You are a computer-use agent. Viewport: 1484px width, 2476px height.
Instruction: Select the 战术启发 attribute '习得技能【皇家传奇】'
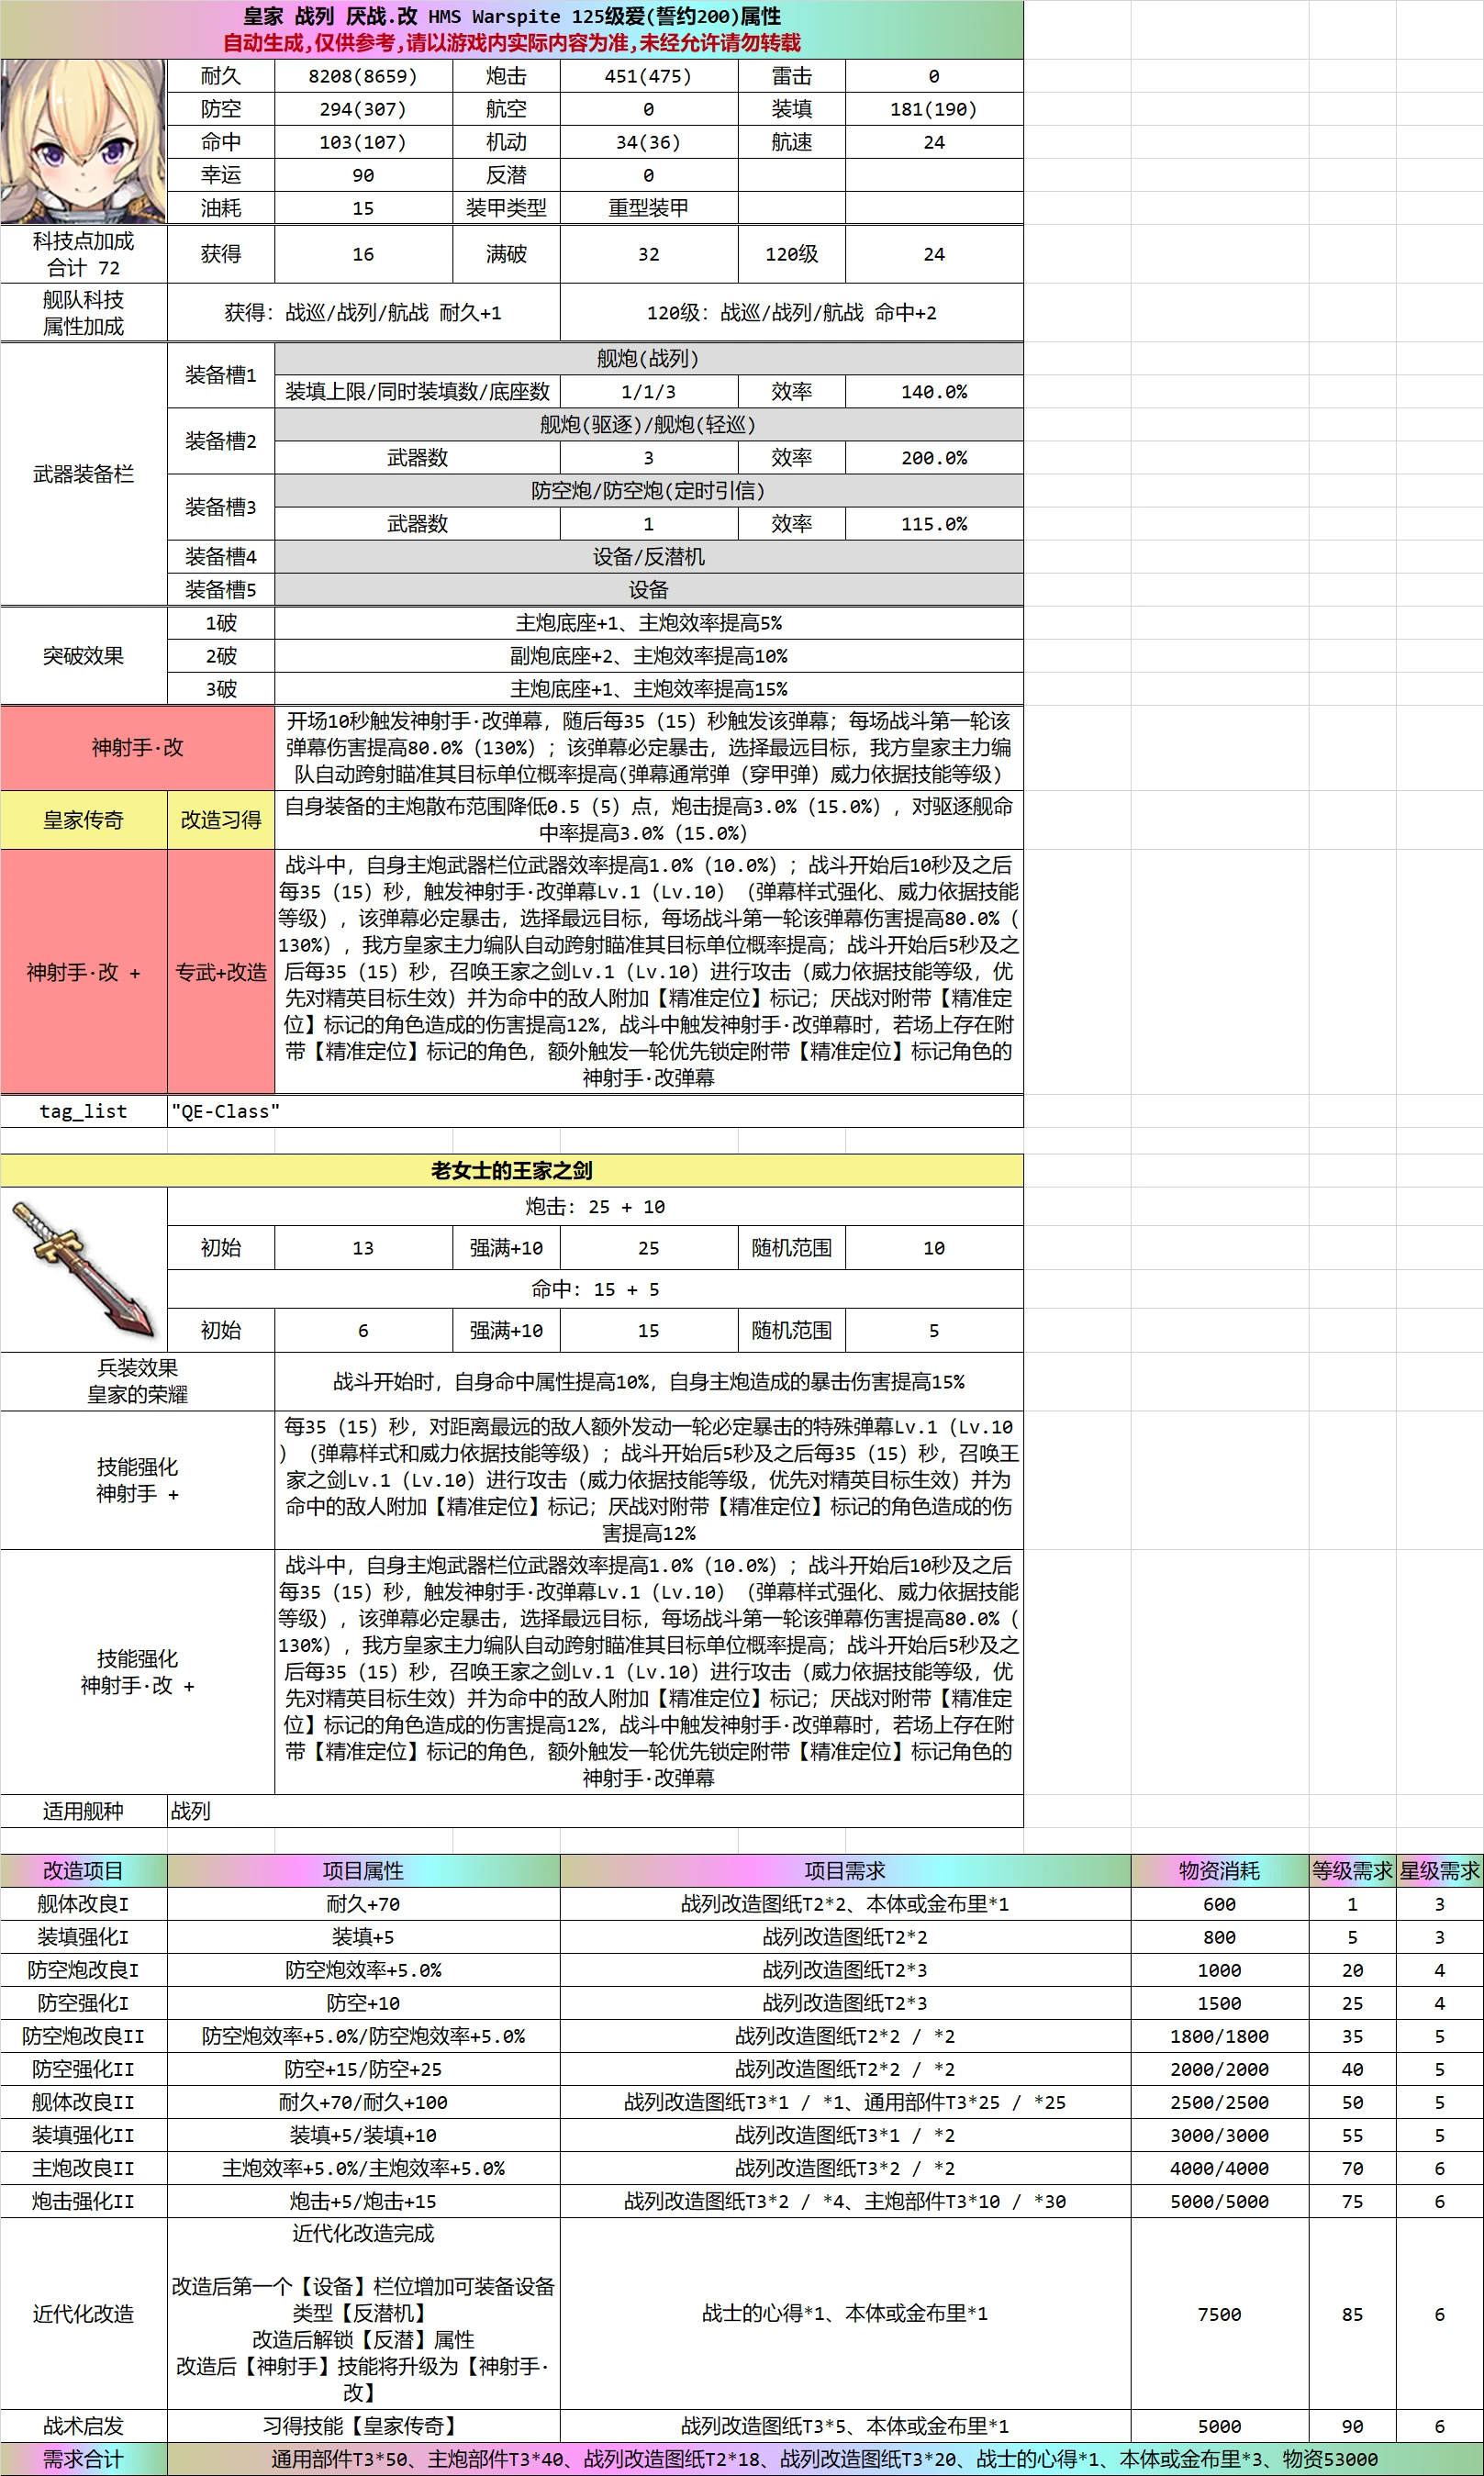click(363, 2426)
